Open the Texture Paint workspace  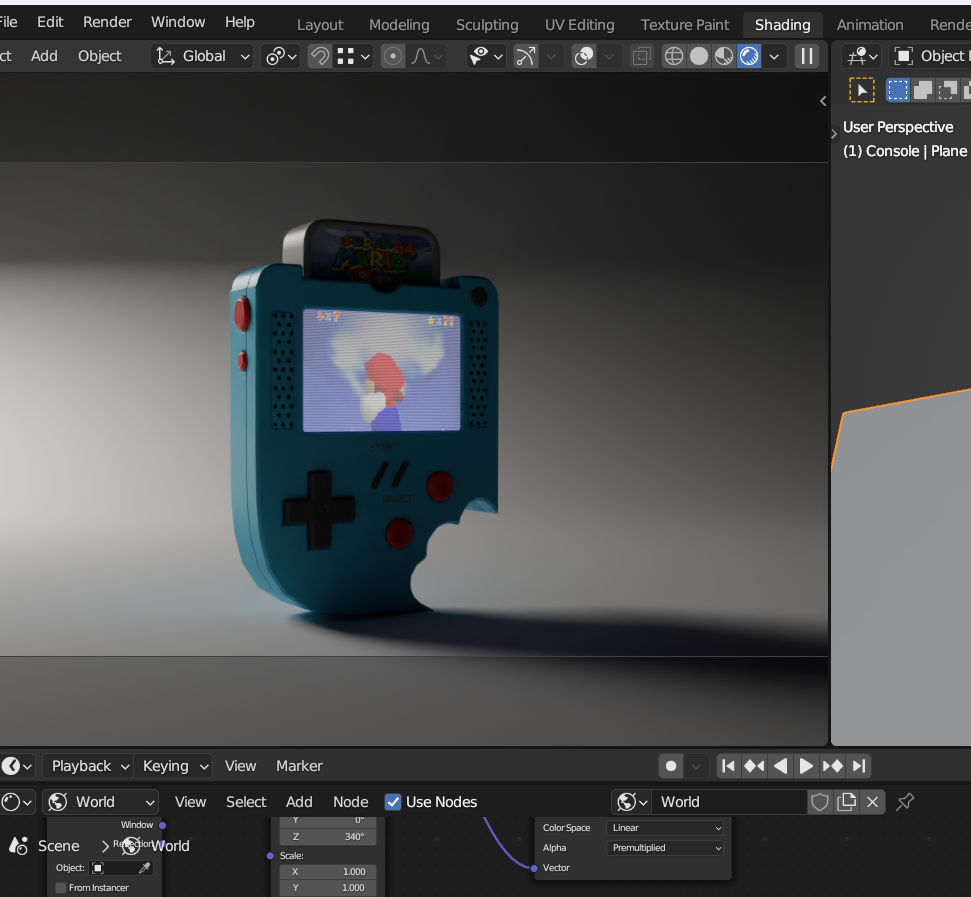(x=685, y=25)
